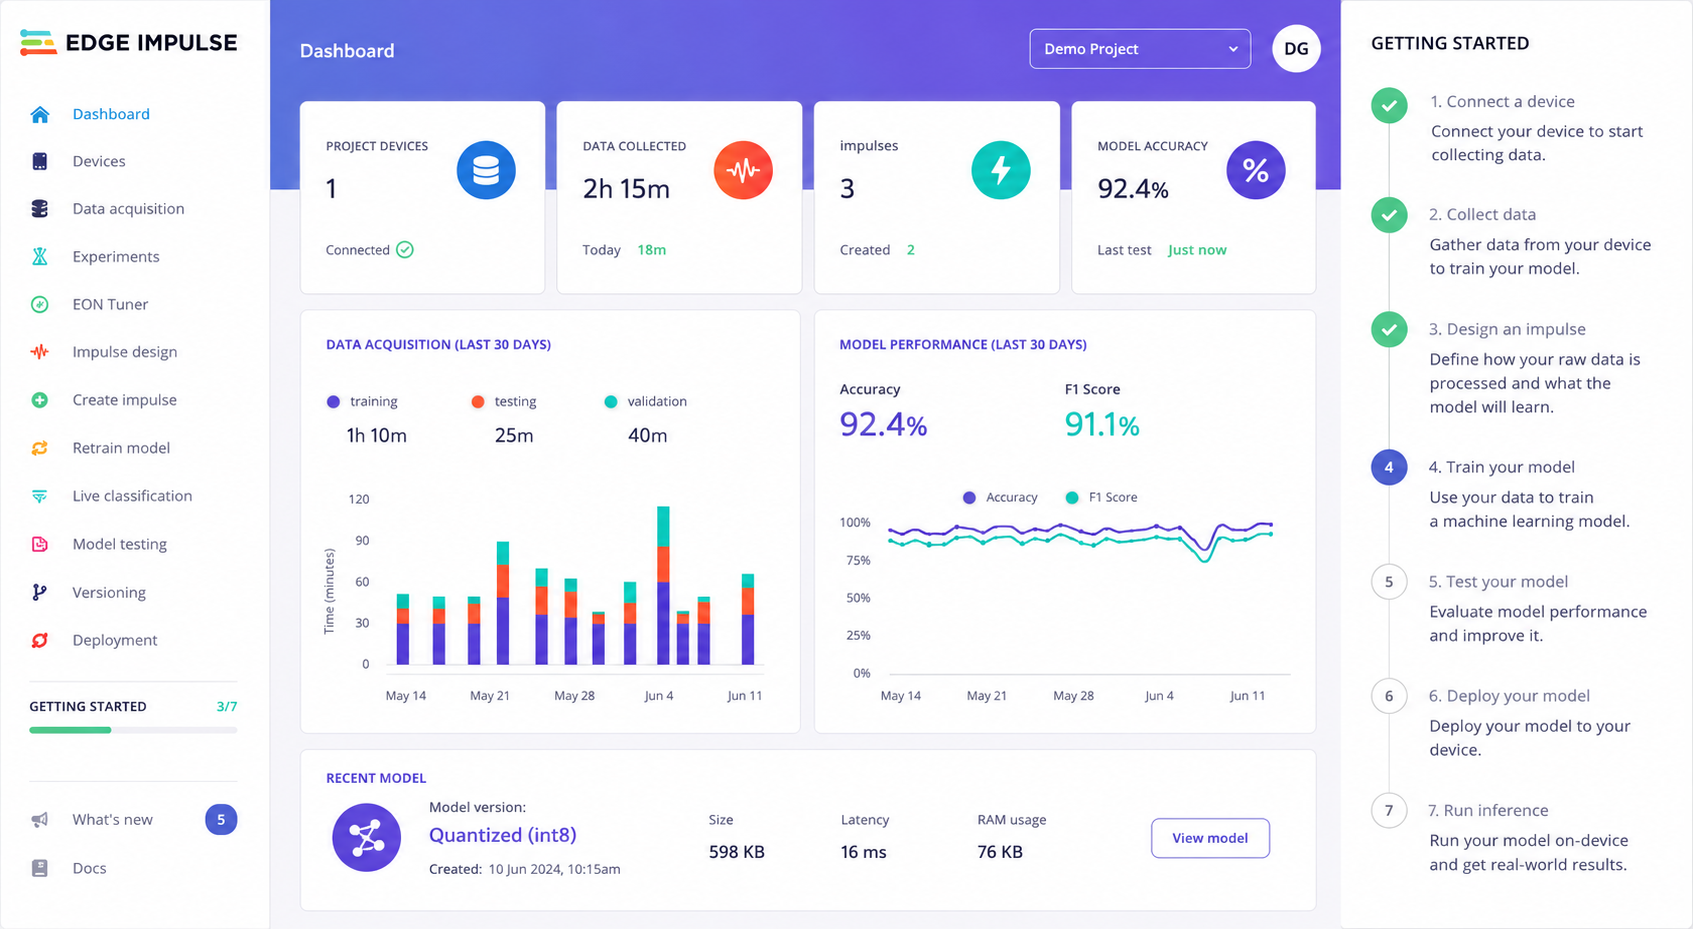1693x929 pixels.
Task: Toggle validation series in data acquisition legend
Action: pyautogui.click(x=646, y=402)
